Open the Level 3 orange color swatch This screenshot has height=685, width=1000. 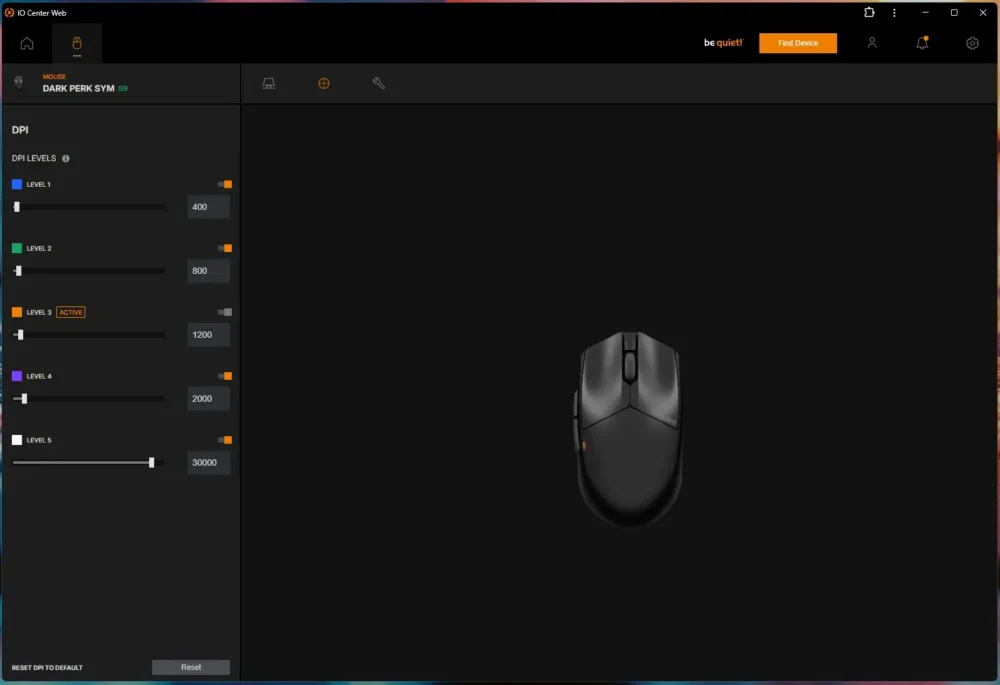(17, 312)
